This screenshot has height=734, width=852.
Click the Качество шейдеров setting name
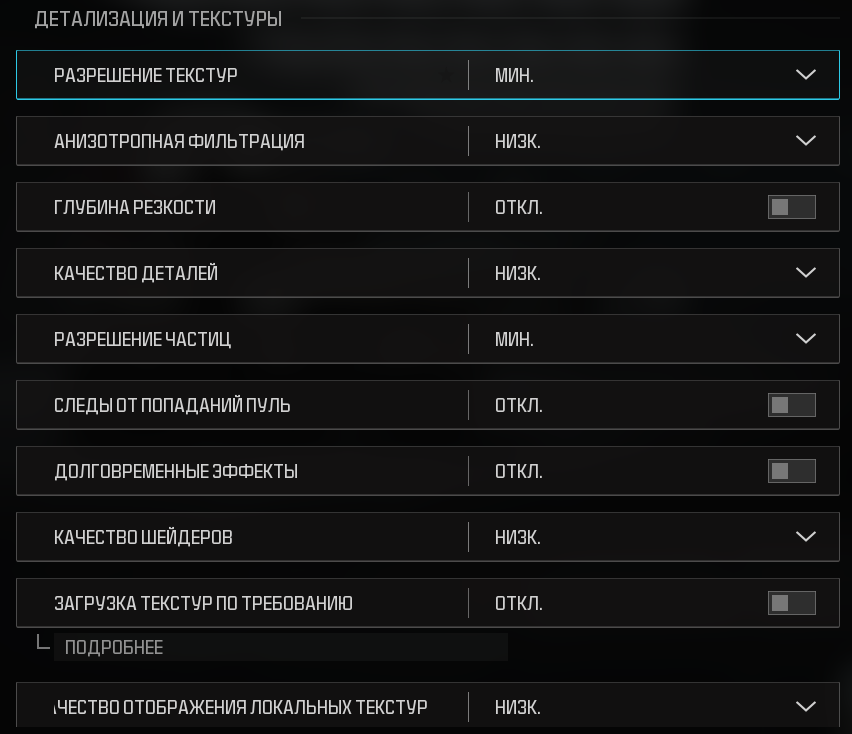(143, 537)
